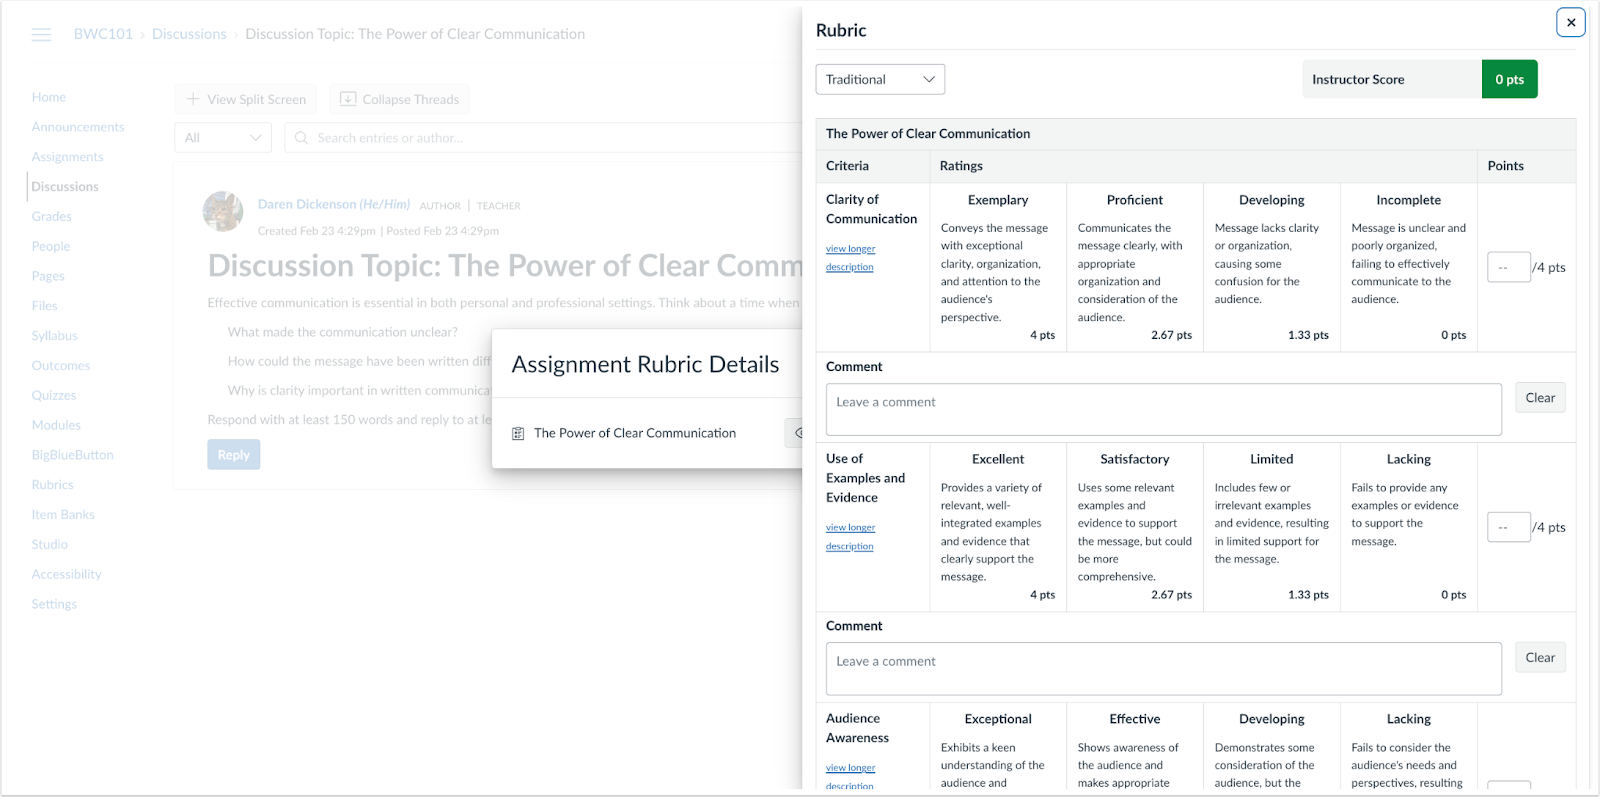Click comment box under Clarity of Communication

1163,410
